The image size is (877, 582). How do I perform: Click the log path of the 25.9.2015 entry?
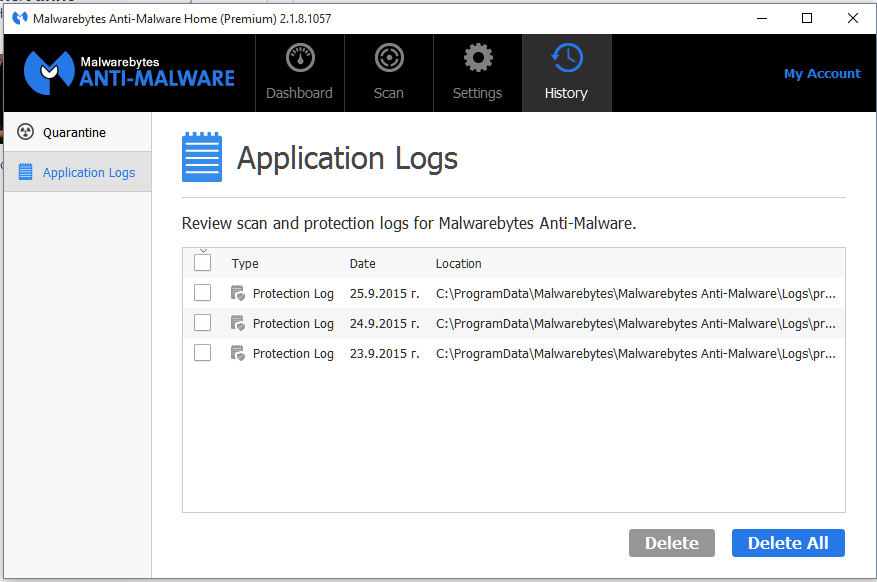(x=636, y=294)
